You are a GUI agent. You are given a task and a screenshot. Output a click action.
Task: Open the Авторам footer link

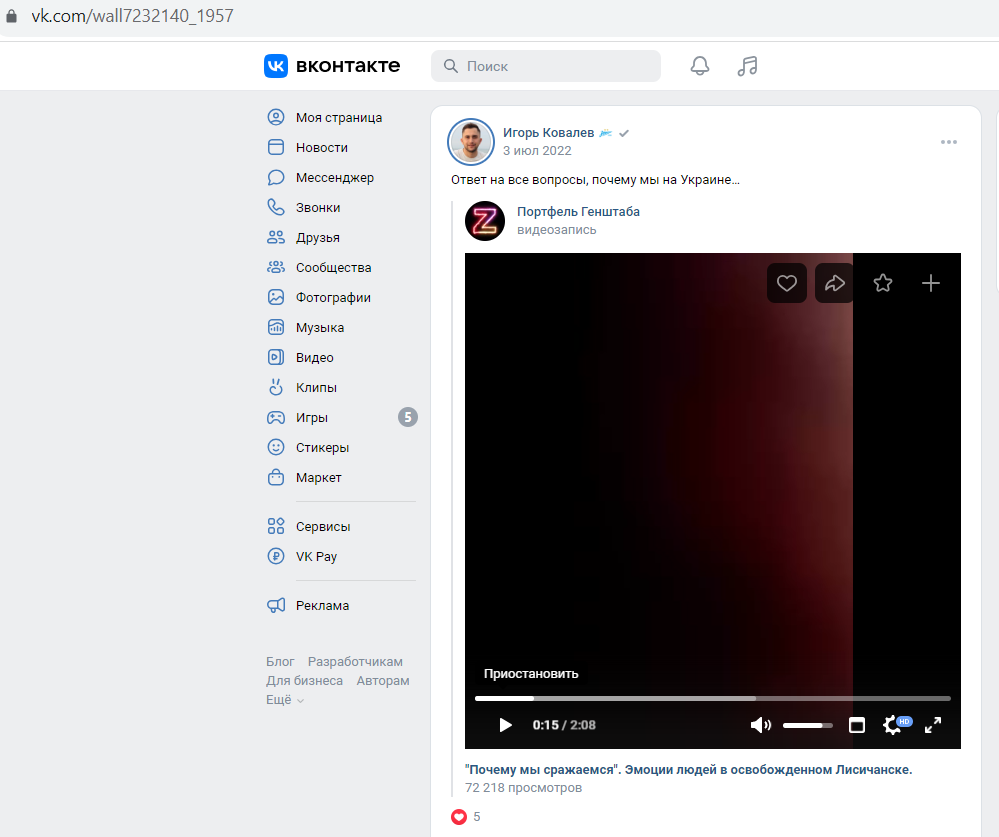tap(383, 680)
